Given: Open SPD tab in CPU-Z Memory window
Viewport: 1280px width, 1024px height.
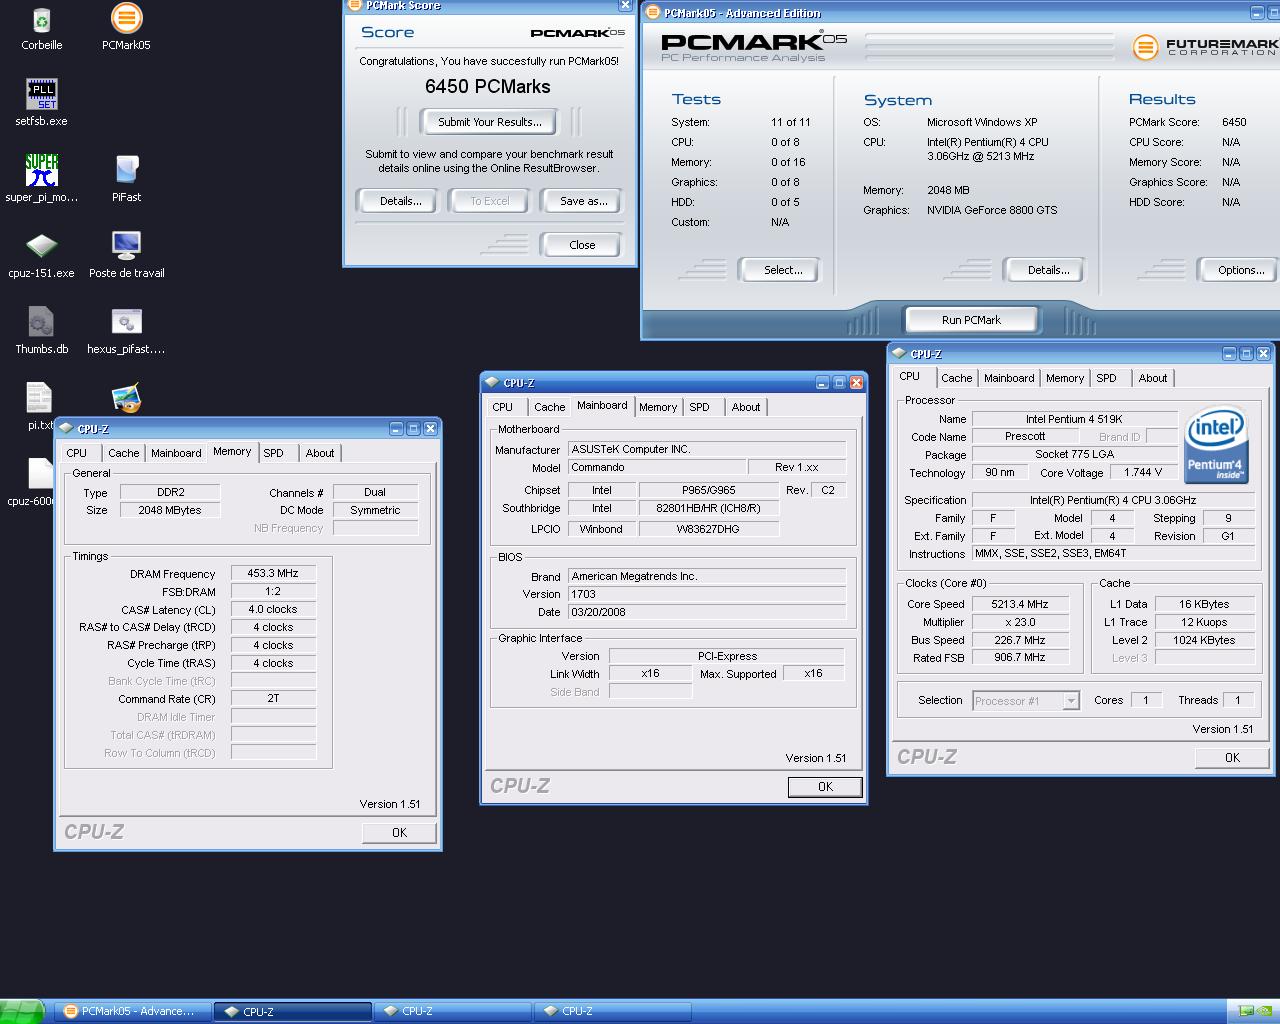Looking at the screenshot, I should point(273,453).
